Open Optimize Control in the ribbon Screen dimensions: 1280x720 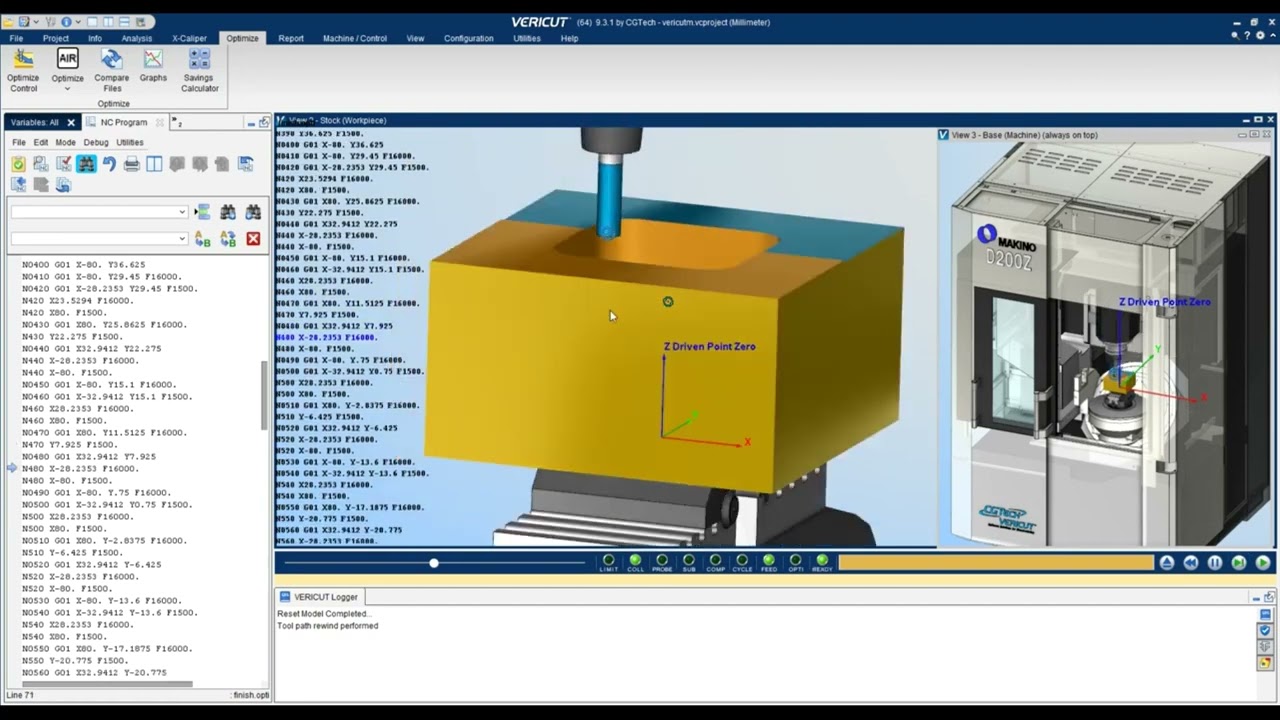tap(23, 70)
